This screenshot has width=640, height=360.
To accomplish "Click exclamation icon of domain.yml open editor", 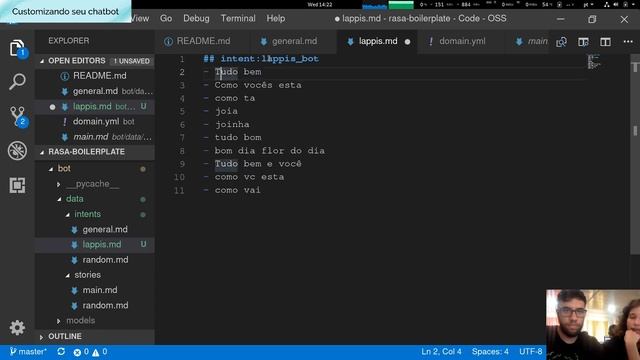I will [64, 122].
